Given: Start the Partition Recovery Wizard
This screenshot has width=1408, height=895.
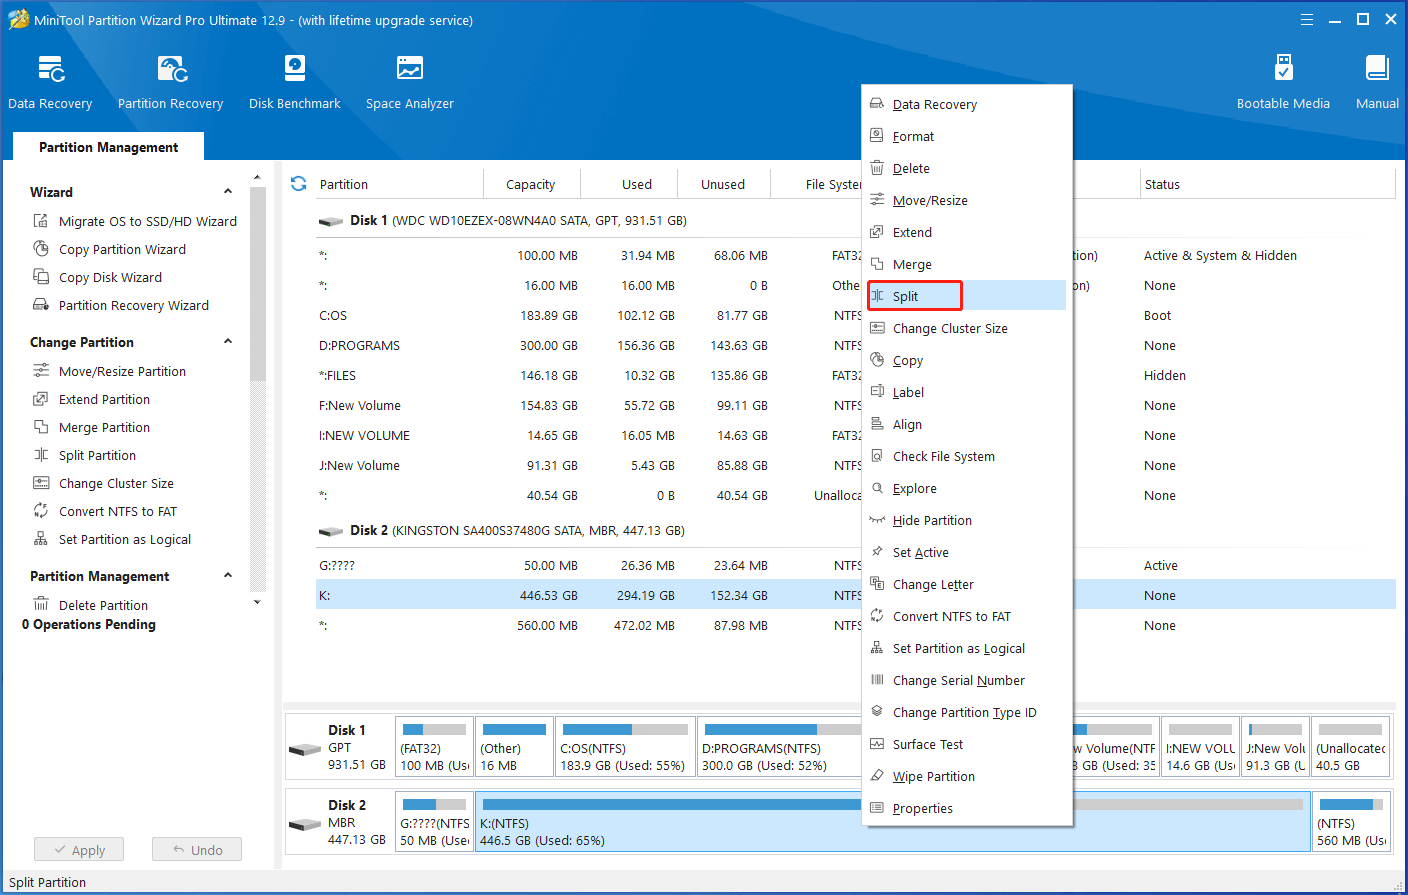Looking at the screenshot, I should click(x=122, y=305).
